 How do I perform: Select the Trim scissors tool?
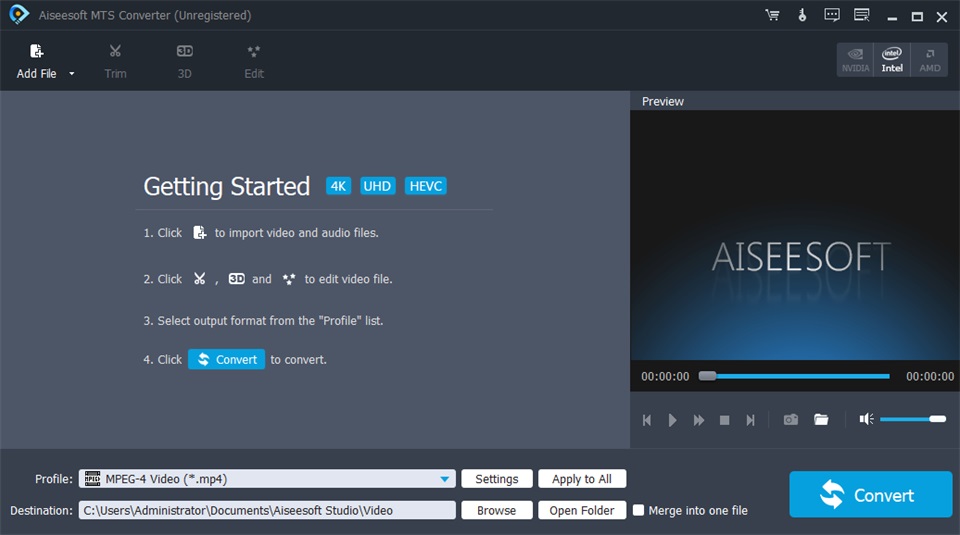coord(115,62)
